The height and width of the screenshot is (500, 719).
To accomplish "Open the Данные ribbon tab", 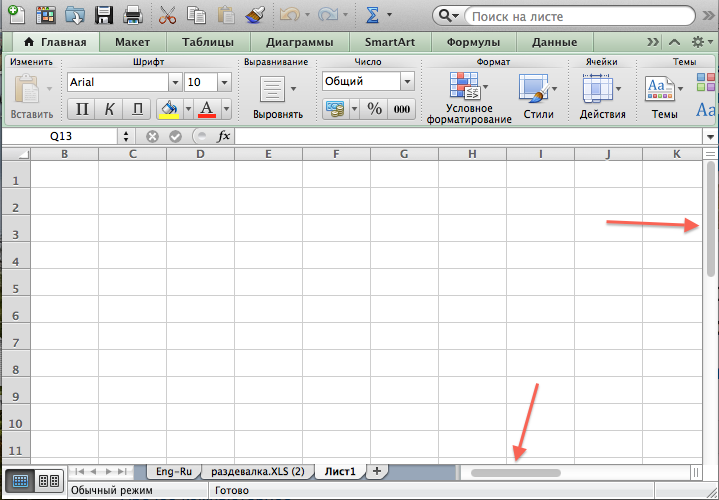I will (554, 42).
